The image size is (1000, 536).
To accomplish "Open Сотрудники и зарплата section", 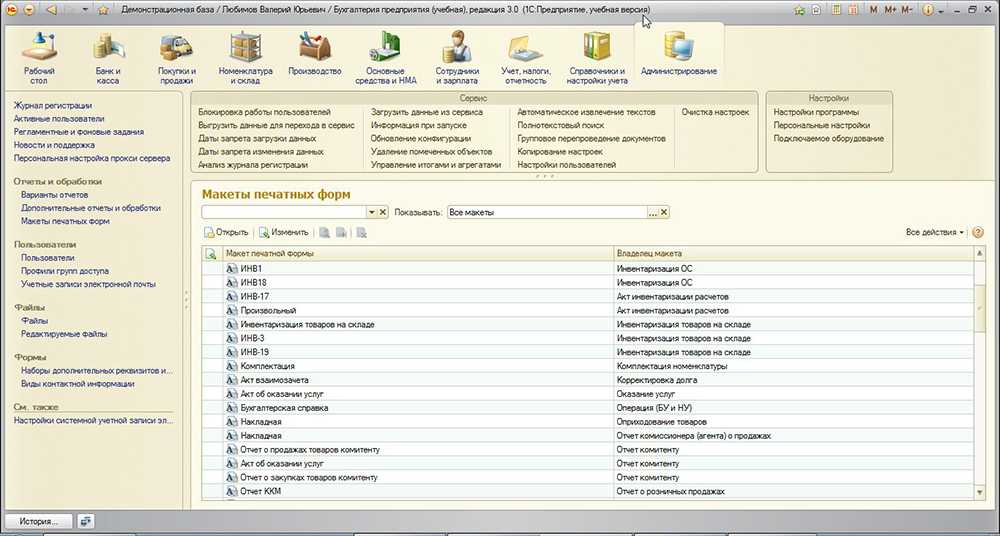I will tap(457, 48).
